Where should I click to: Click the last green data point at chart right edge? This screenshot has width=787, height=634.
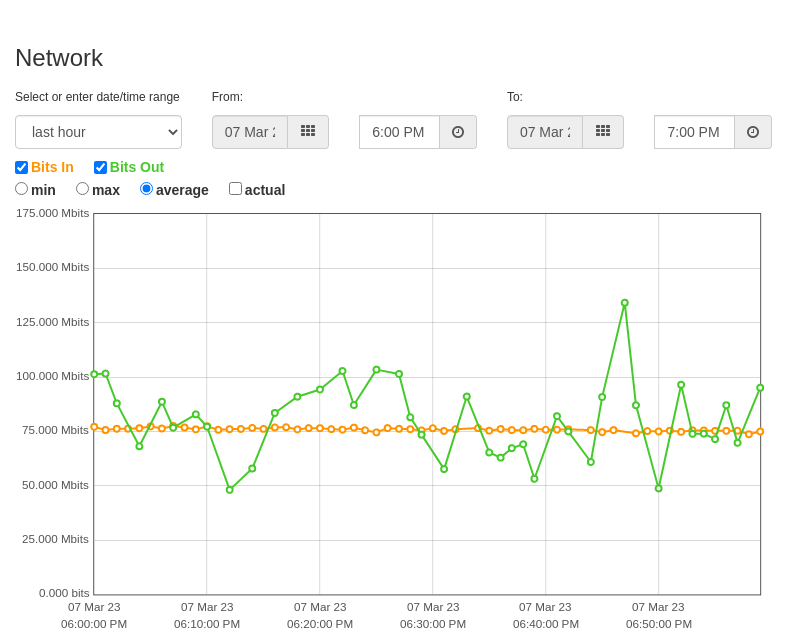760,388
